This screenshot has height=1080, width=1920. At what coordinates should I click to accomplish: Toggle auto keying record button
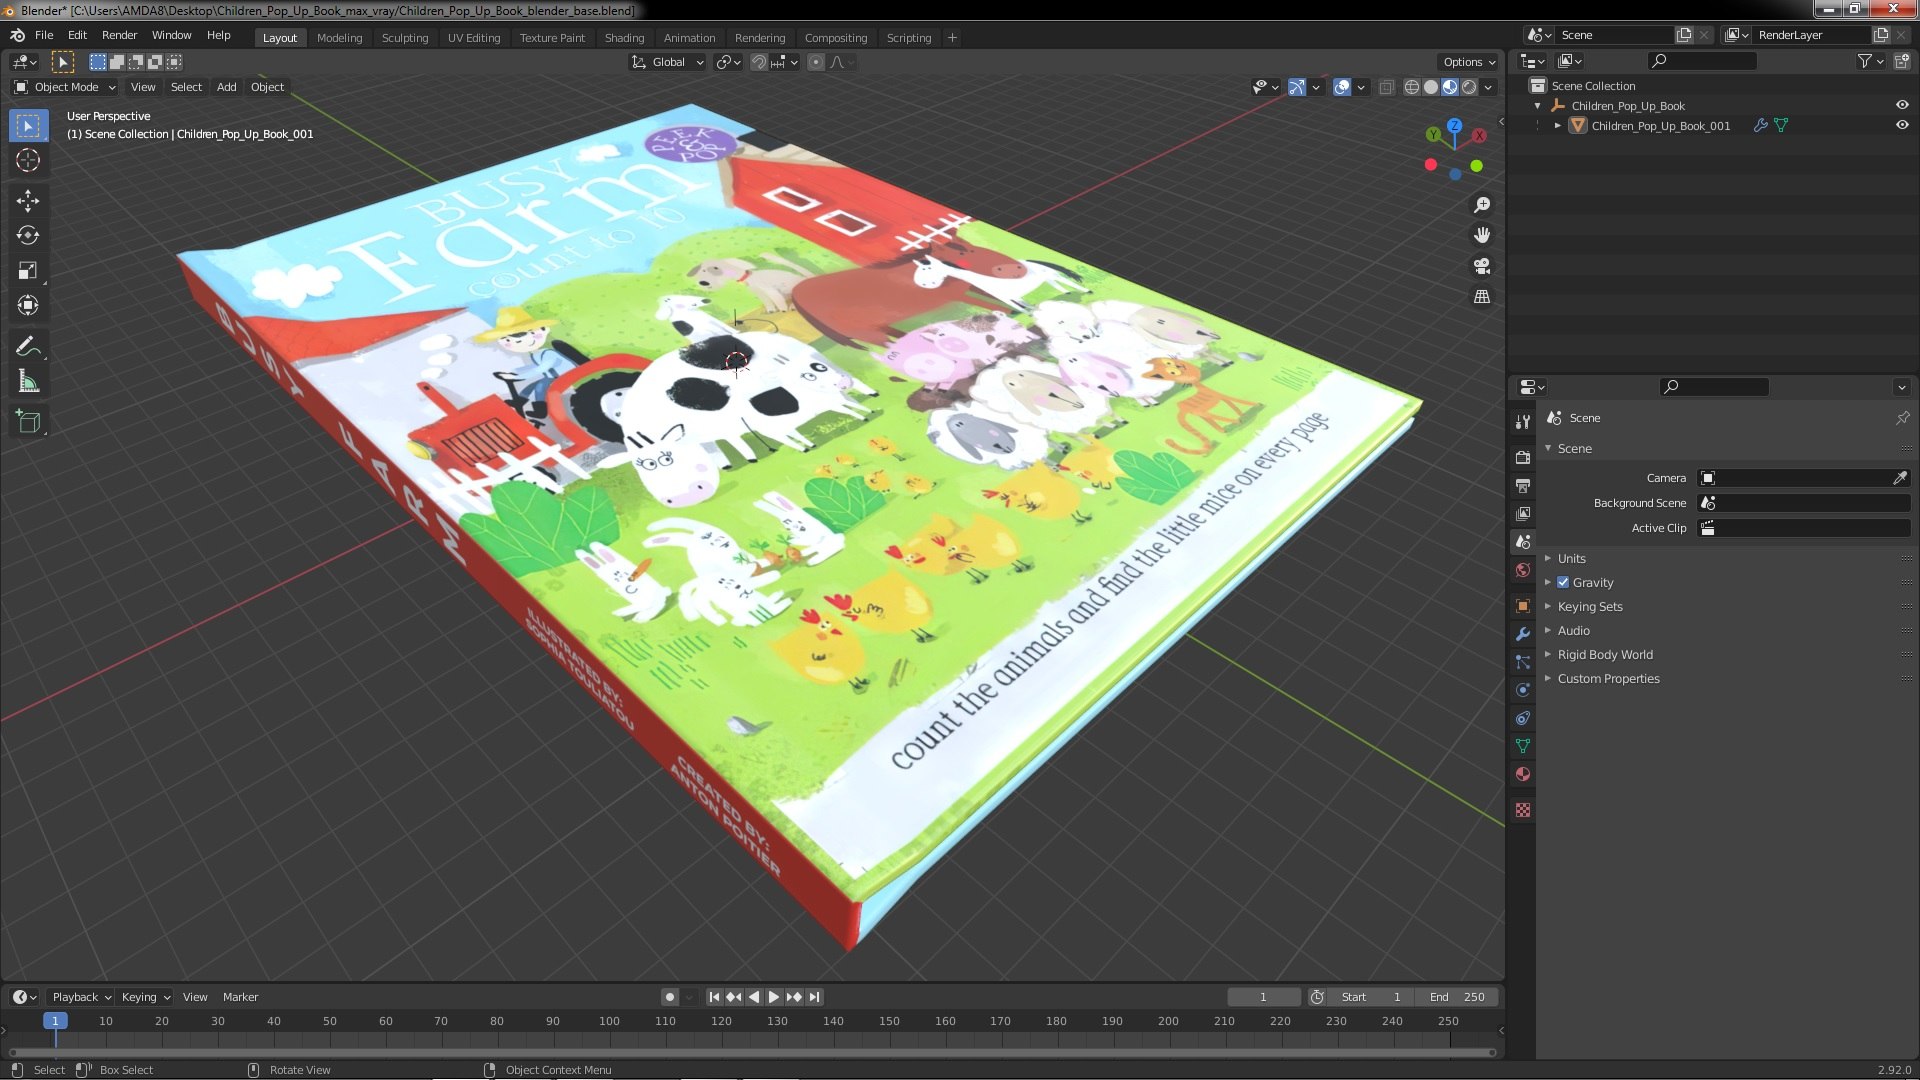[669, 997]
